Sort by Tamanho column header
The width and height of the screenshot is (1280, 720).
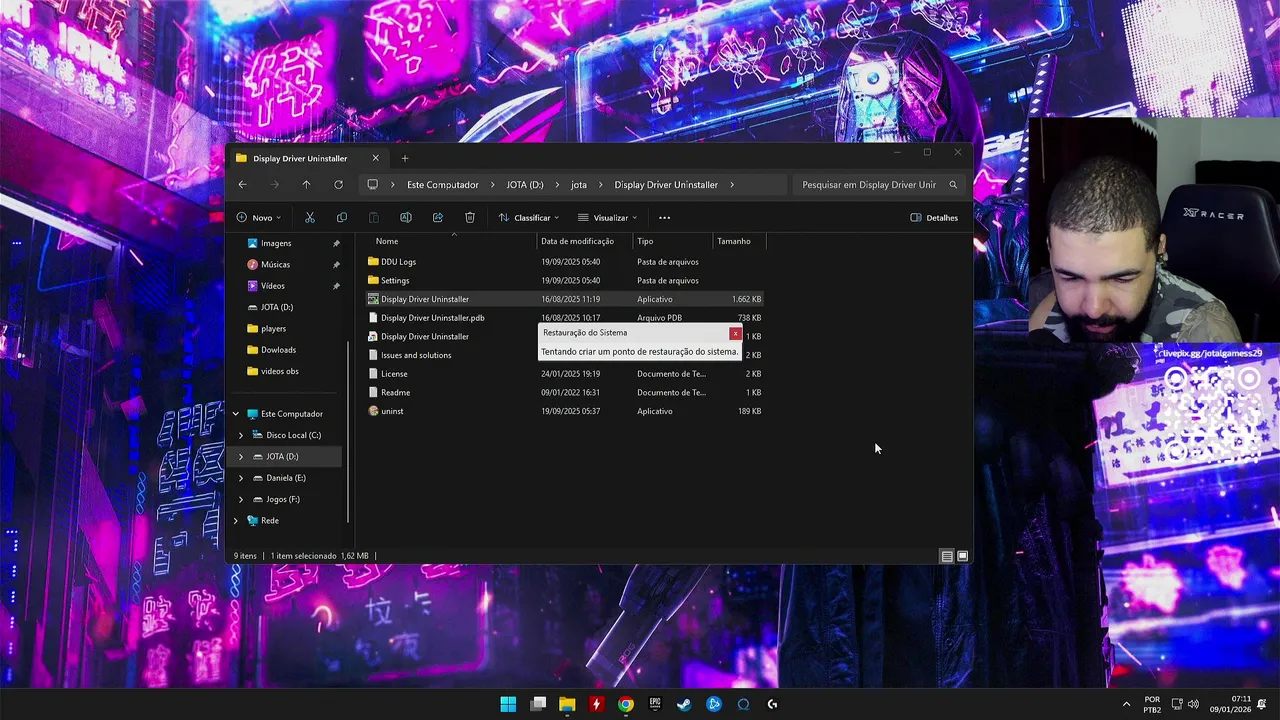pyautogui.click(x=733, y=241)
